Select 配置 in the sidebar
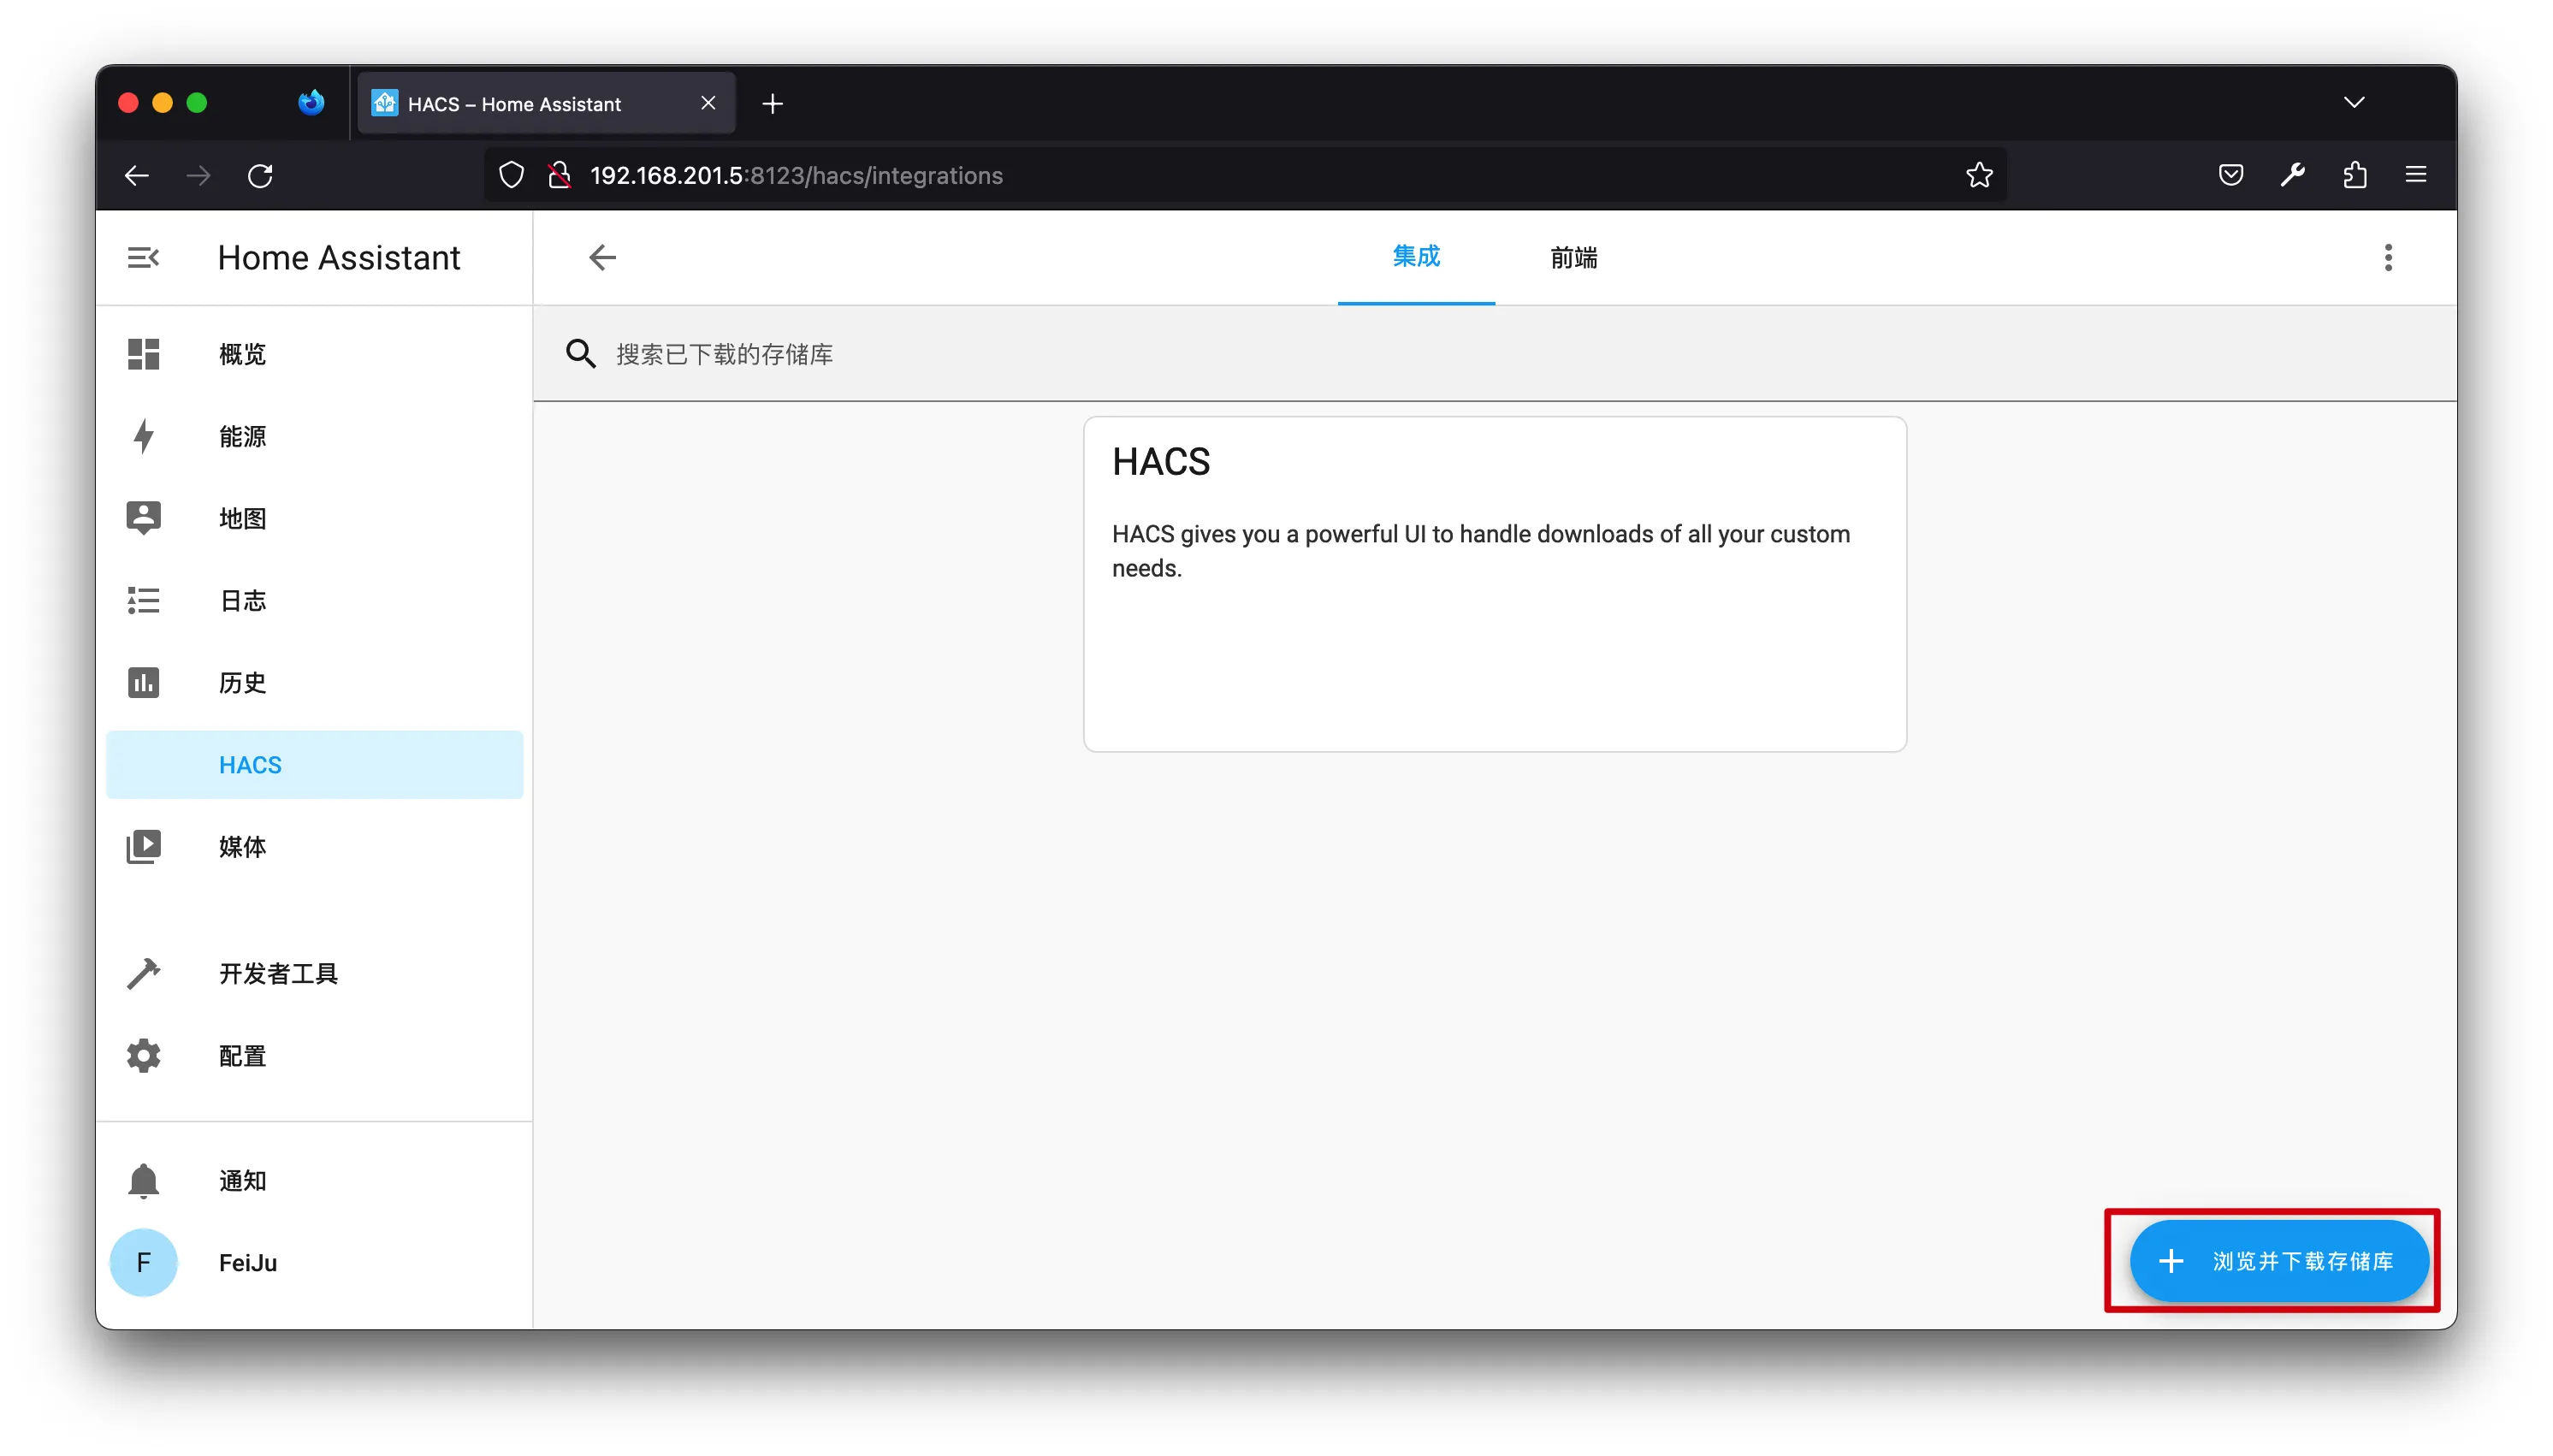The width and height of the screenshot is (2553, 1456). coord(314,1055)
